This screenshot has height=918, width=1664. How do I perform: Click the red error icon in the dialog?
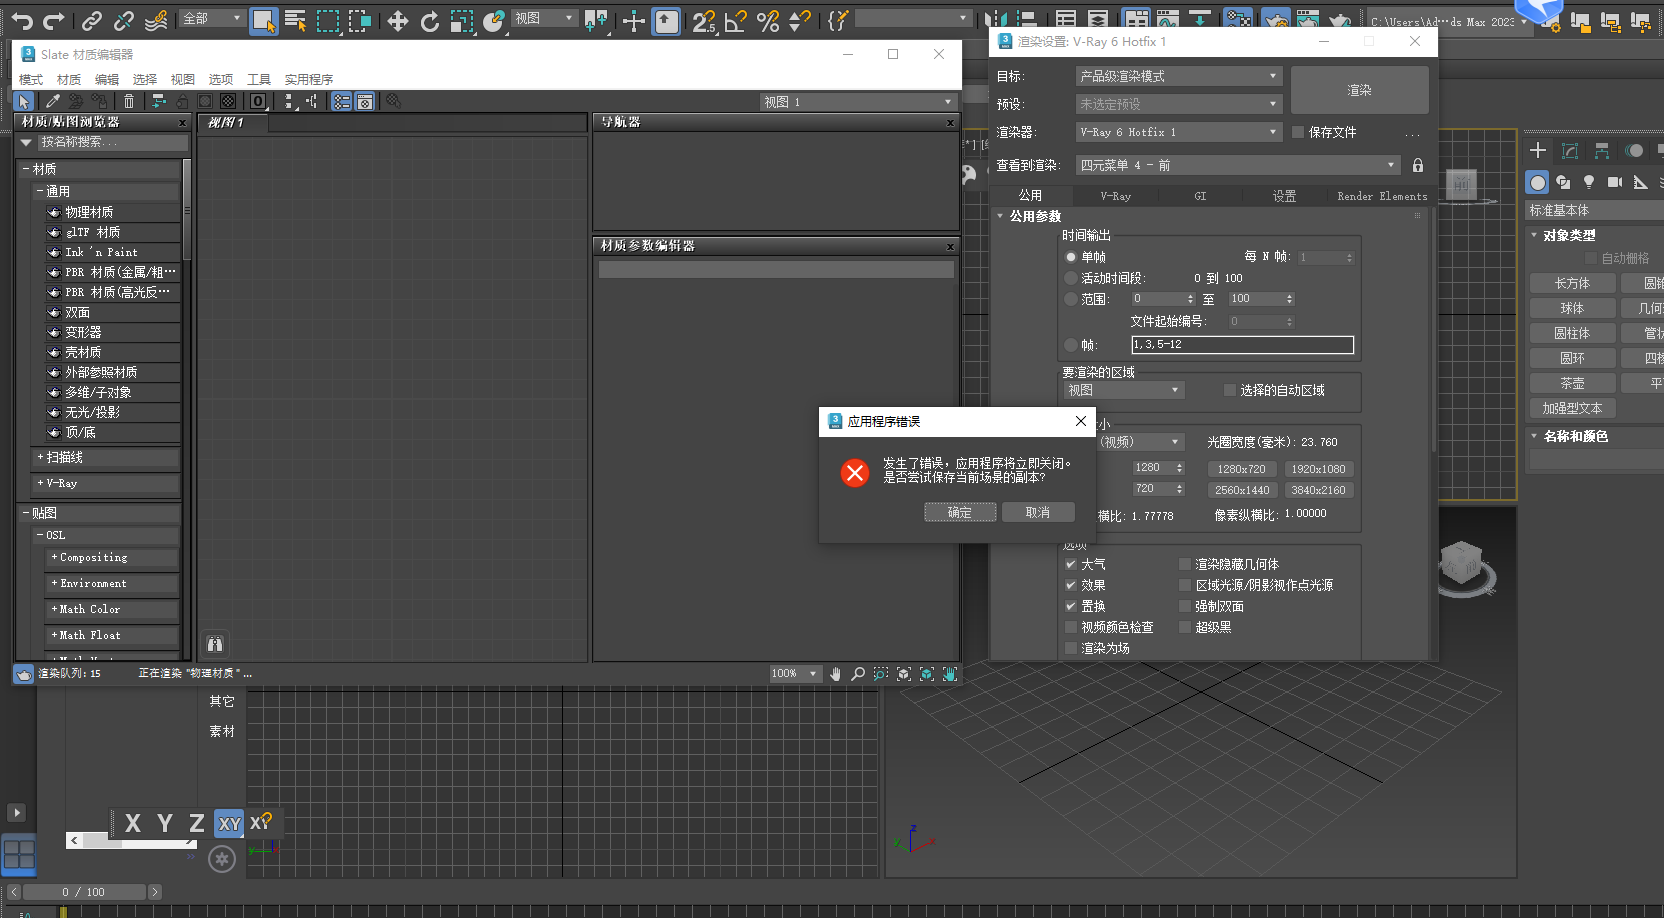click(855, 472)
